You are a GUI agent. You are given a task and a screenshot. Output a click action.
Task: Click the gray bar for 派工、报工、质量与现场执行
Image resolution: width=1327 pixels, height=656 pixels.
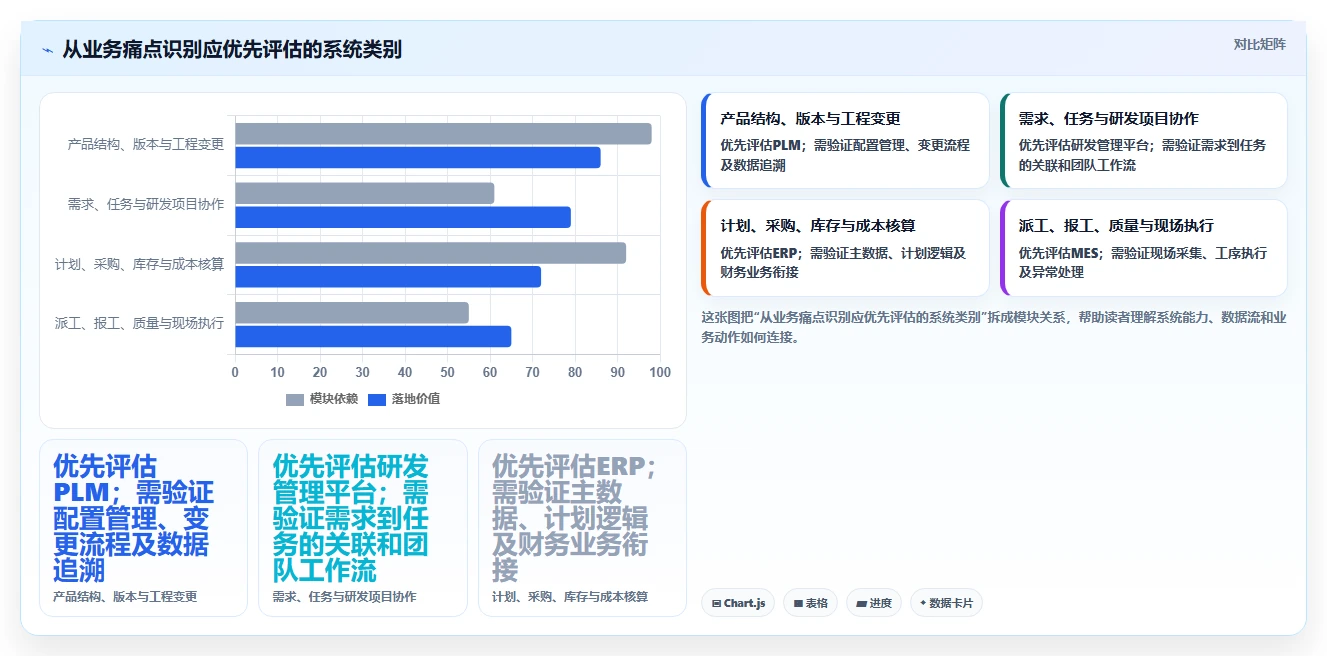click(x=352, y=313)
